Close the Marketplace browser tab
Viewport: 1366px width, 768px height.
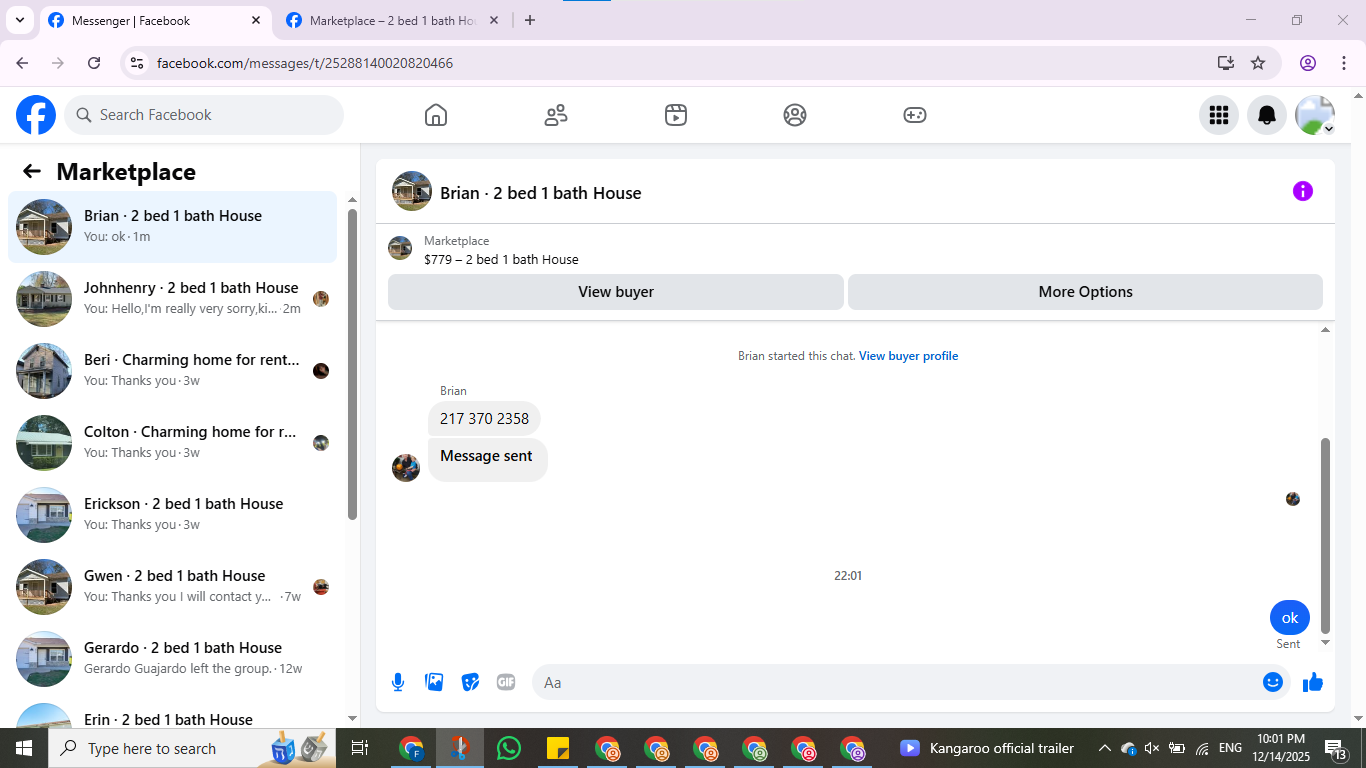pos(493,20)
